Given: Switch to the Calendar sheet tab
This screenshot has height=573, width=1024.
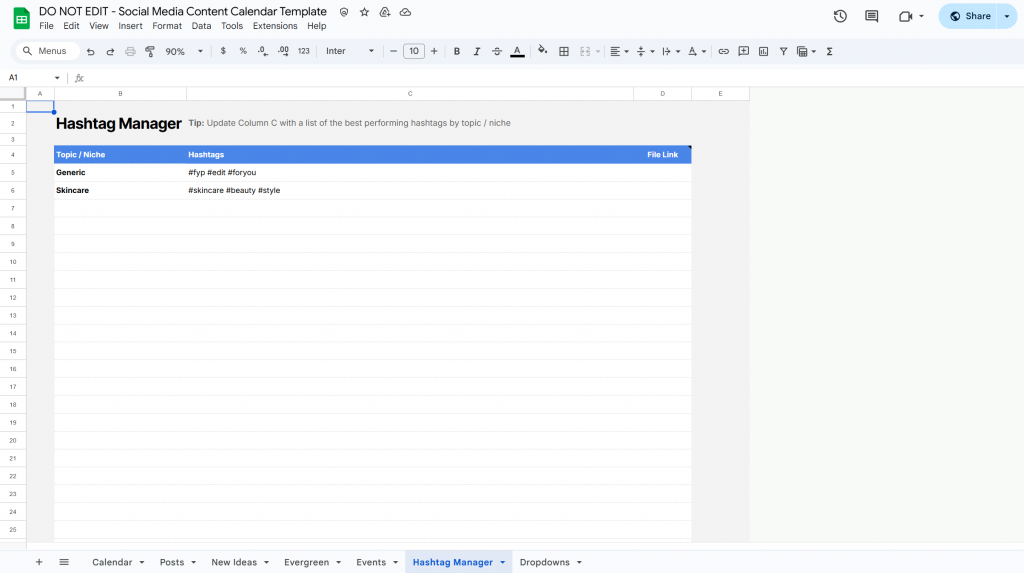Looking at the screenshot, I should point(112,562).
